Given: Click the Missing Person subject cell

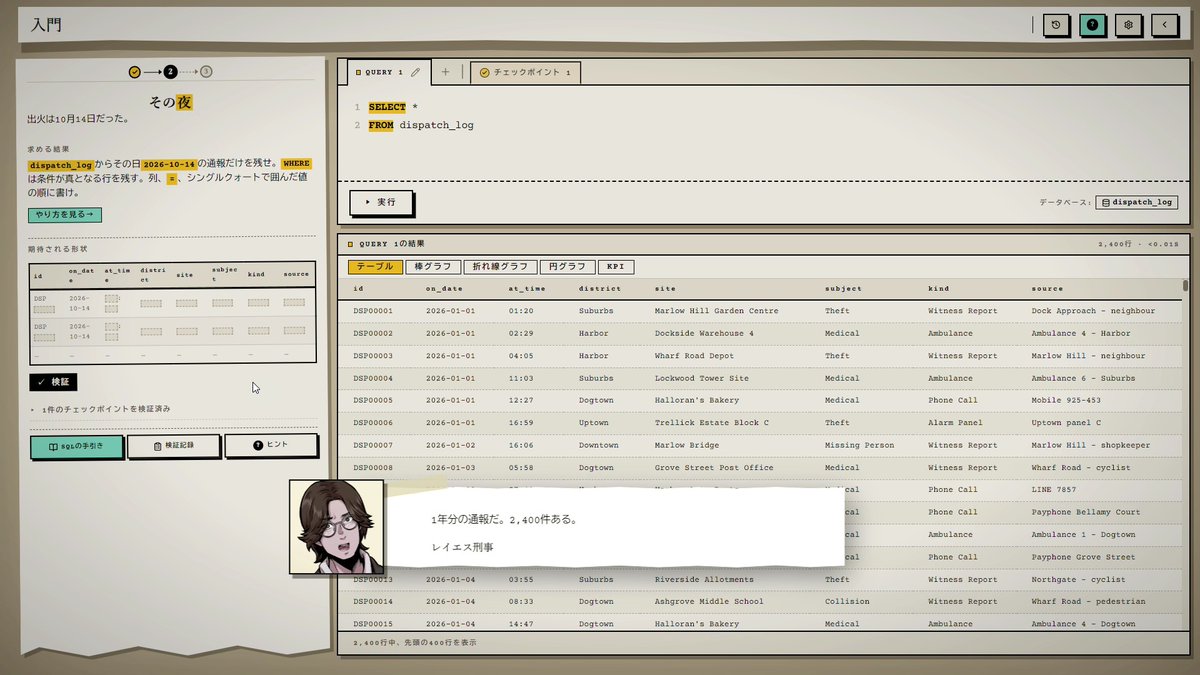Looking at the screenshot, I should click(860, 445).
